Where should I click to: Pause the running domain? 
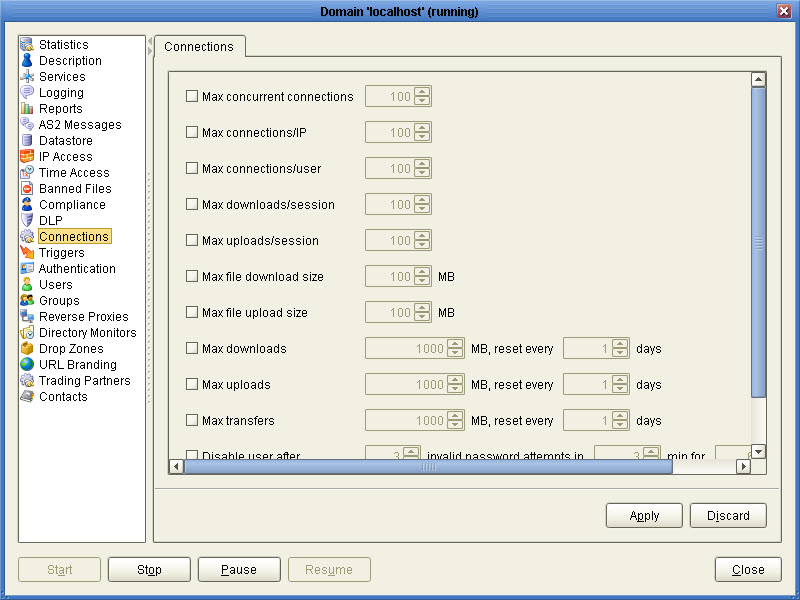click(x=239, y=569)
